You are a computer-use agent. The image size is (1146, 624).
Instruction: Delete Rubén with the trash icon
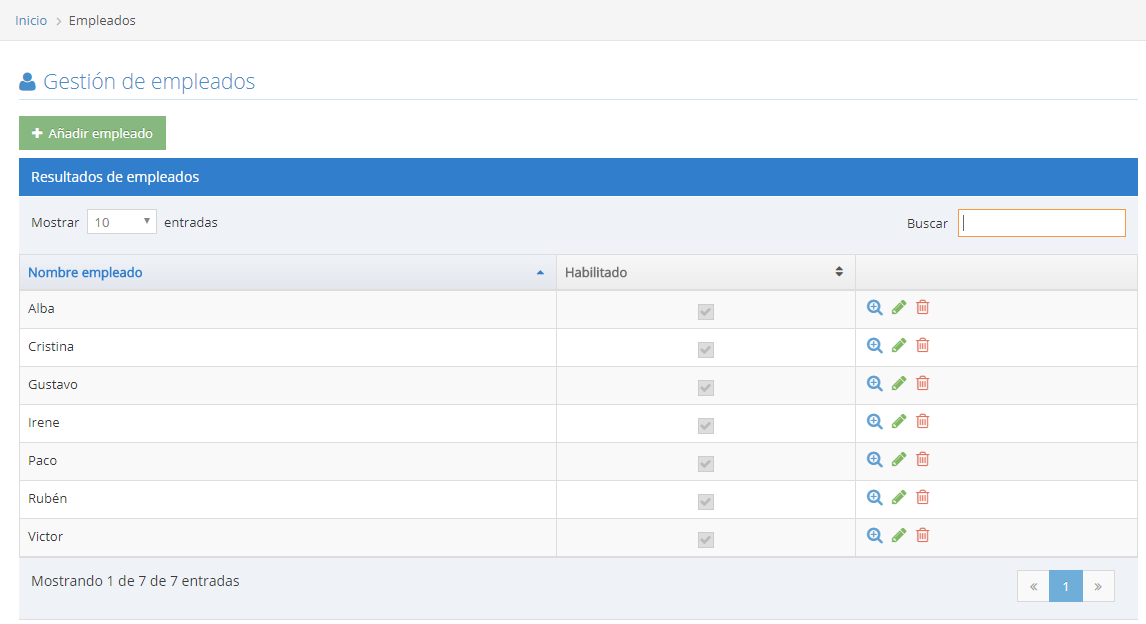[x=923, y=497]
